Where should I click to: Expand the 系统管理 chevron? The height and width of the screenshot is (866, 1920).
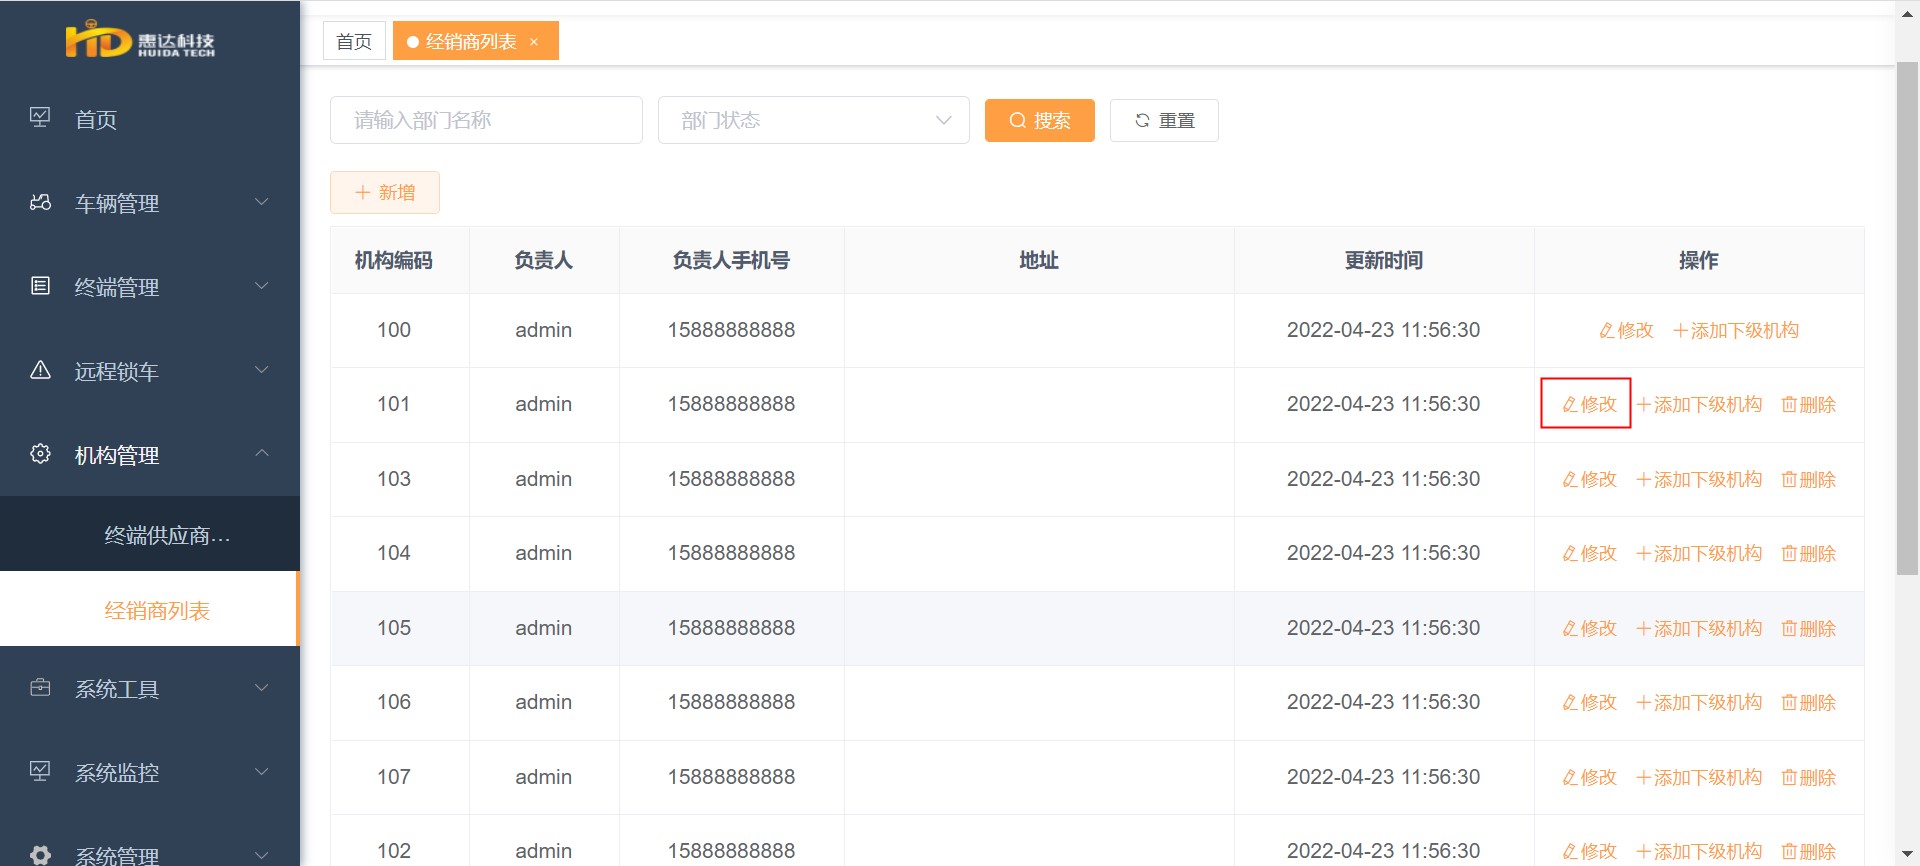point(261,856)
